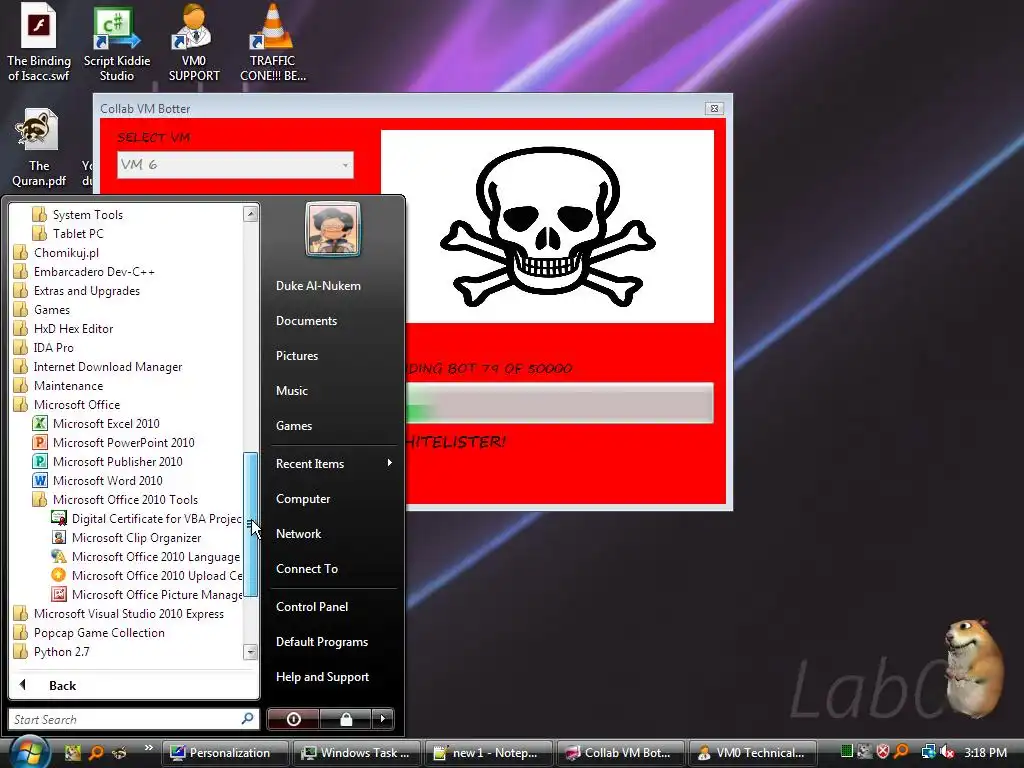Viewport: 1024px width, 768px height.
Task: Select TRAFFIC CONE desktop shortcut
Action: (272, 42)
